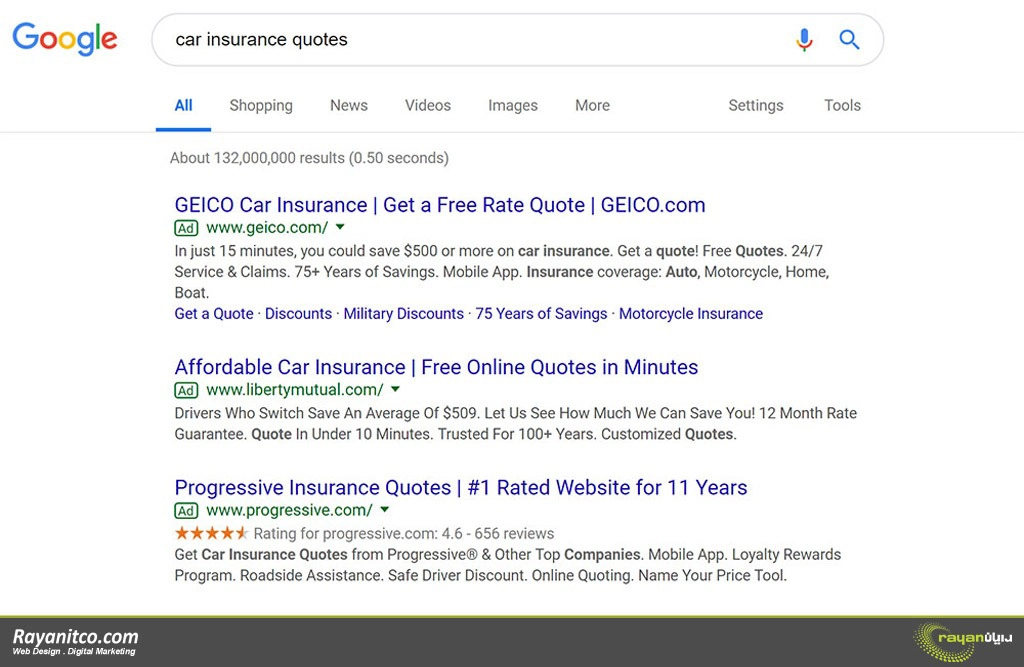Screen dimensions: 1024x667
Task: Click the Ad badge beside geico.com
Action: (186, 228)
